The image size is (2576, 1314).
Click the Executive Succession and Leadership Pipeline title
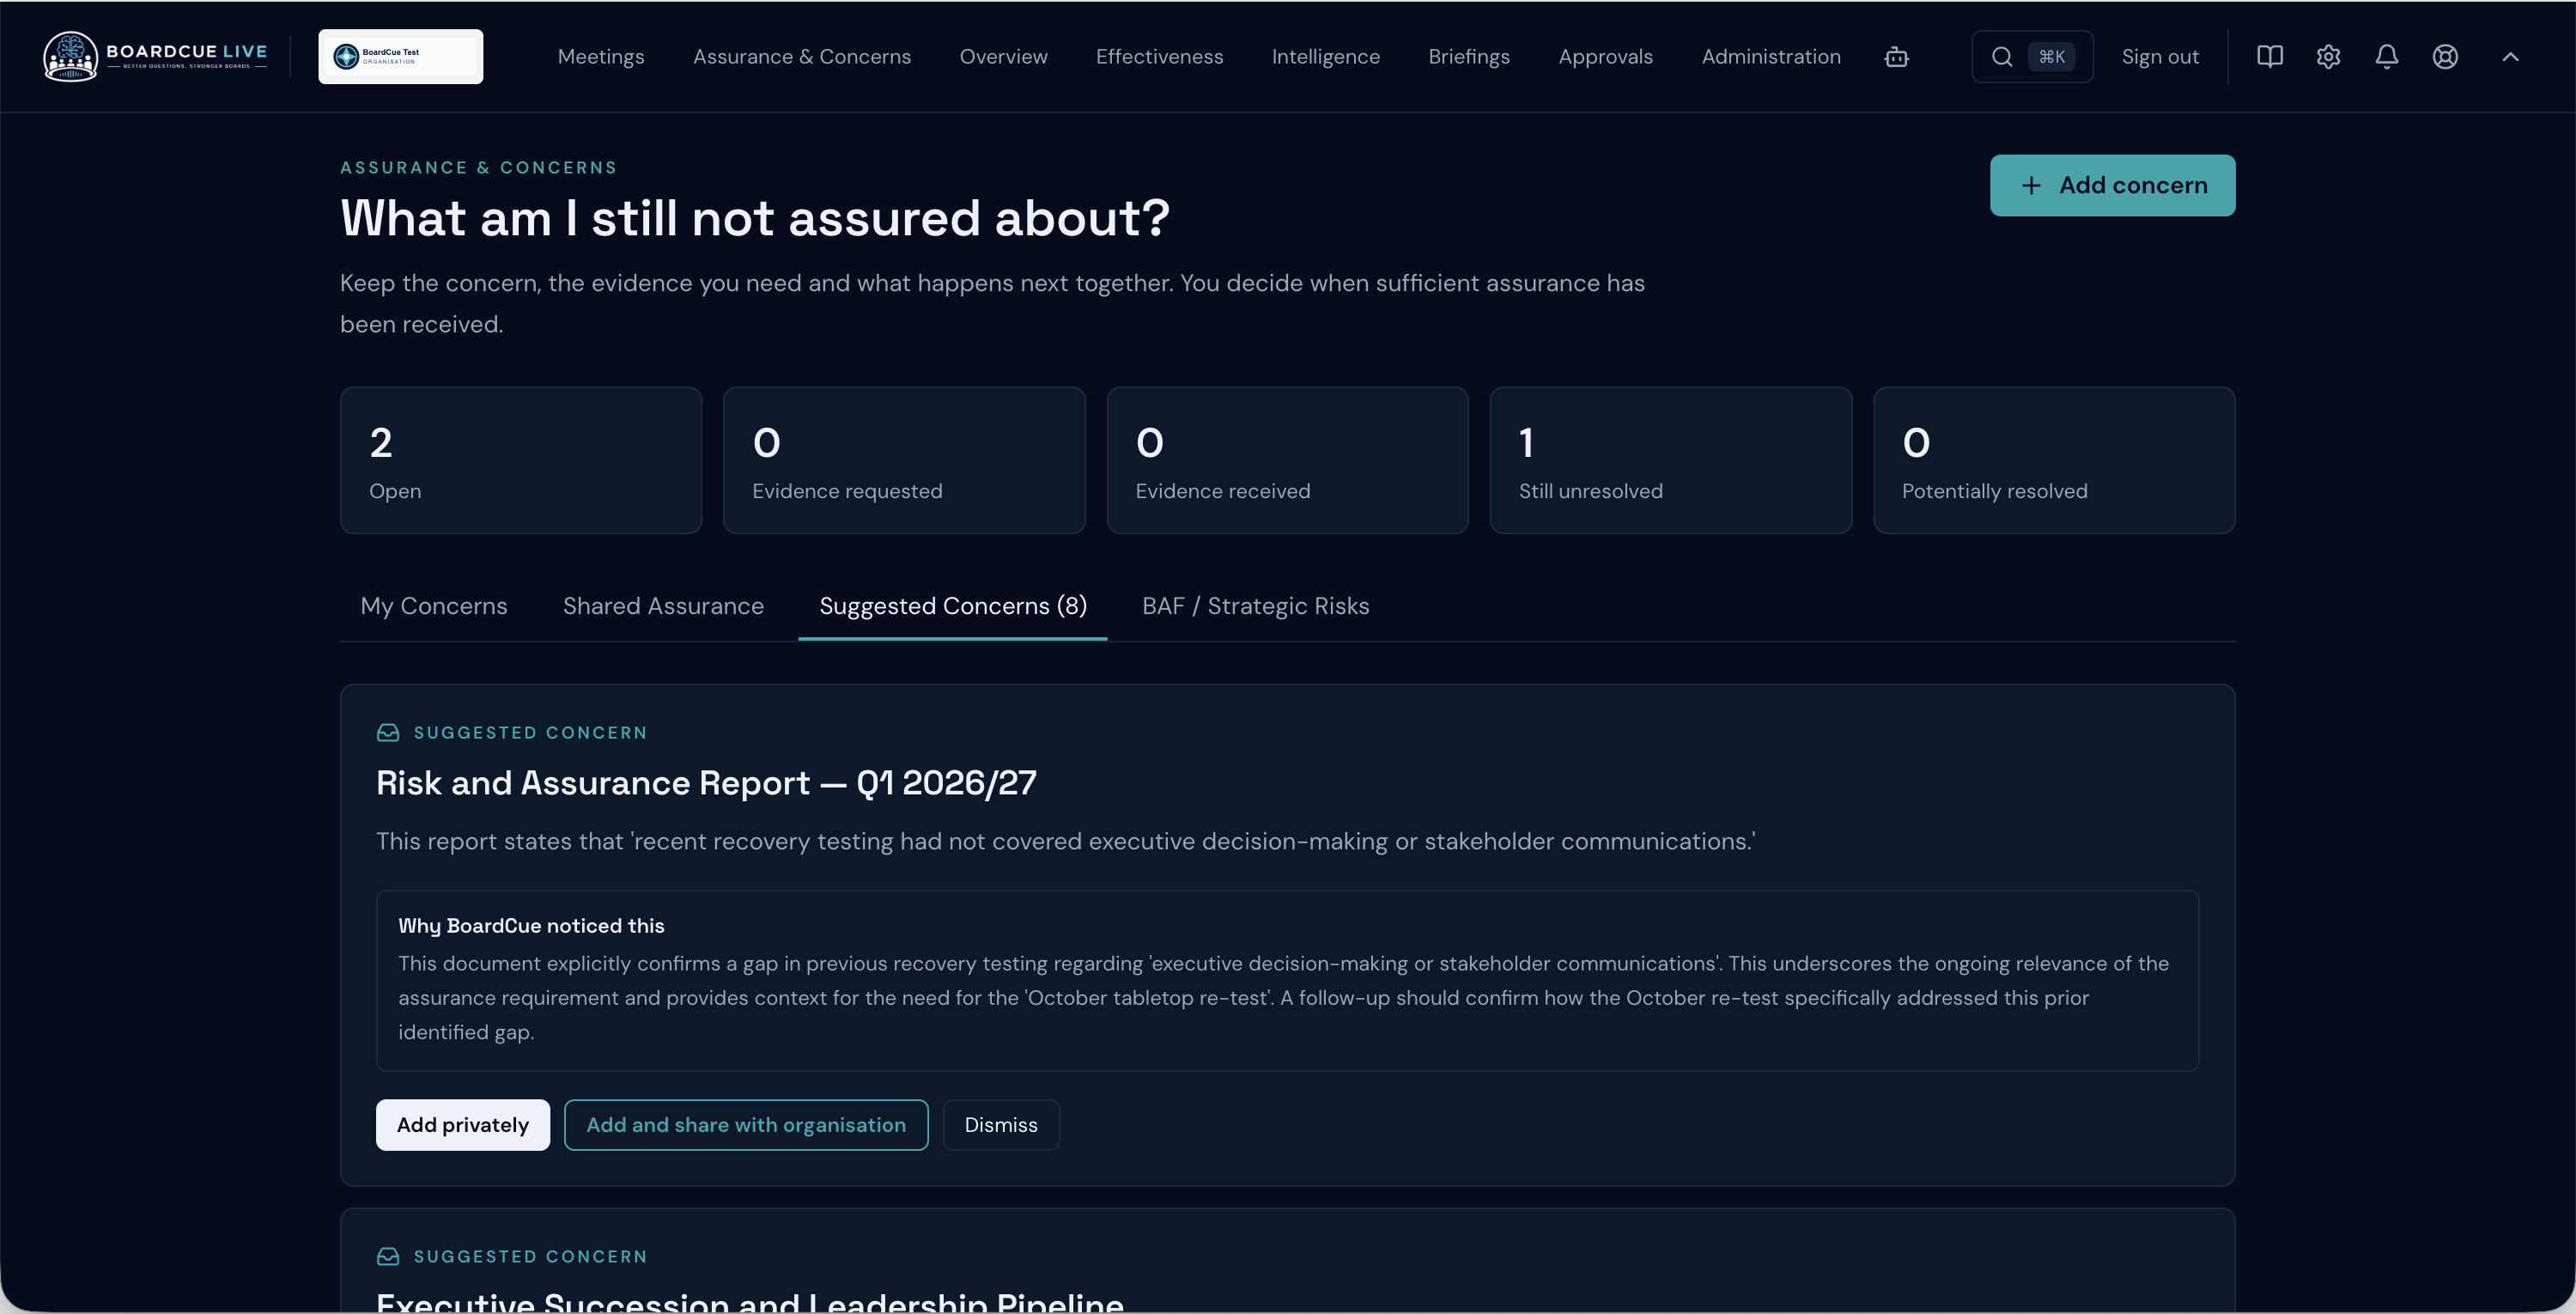point(750,1303)
